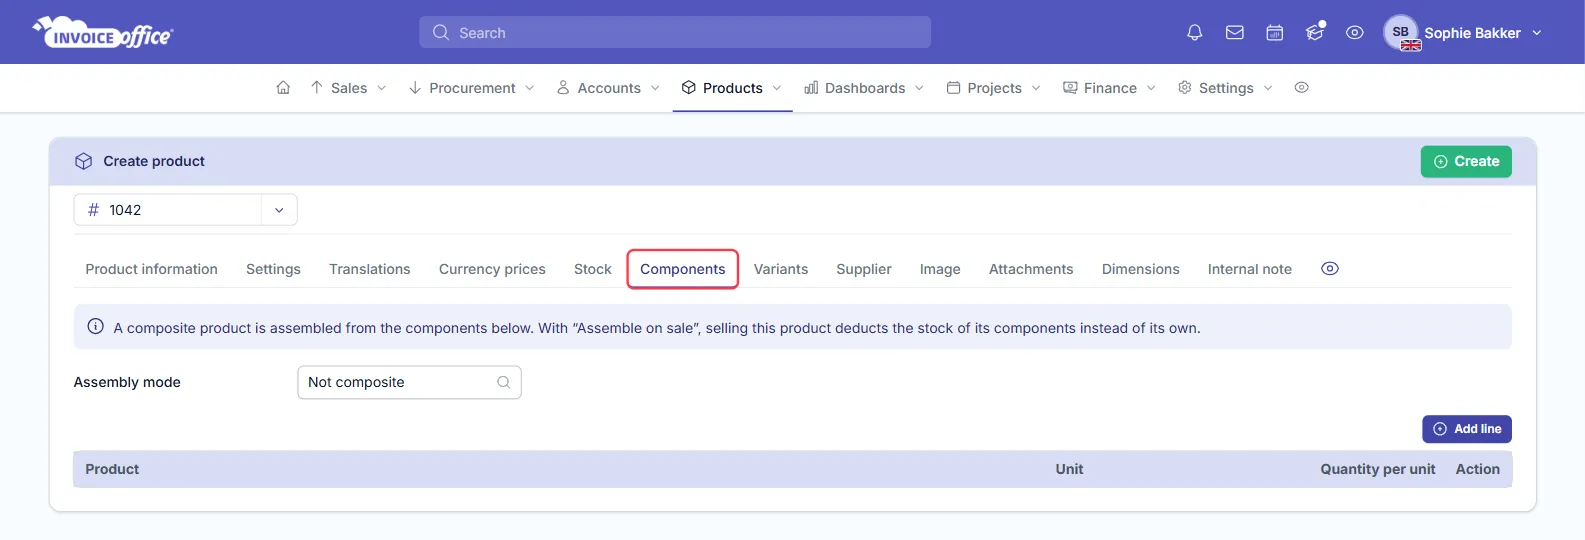Open the Assembly mode combo box
Viewport: 1585px width, 540px height.
pyautogui.click(x=409, y=382)
